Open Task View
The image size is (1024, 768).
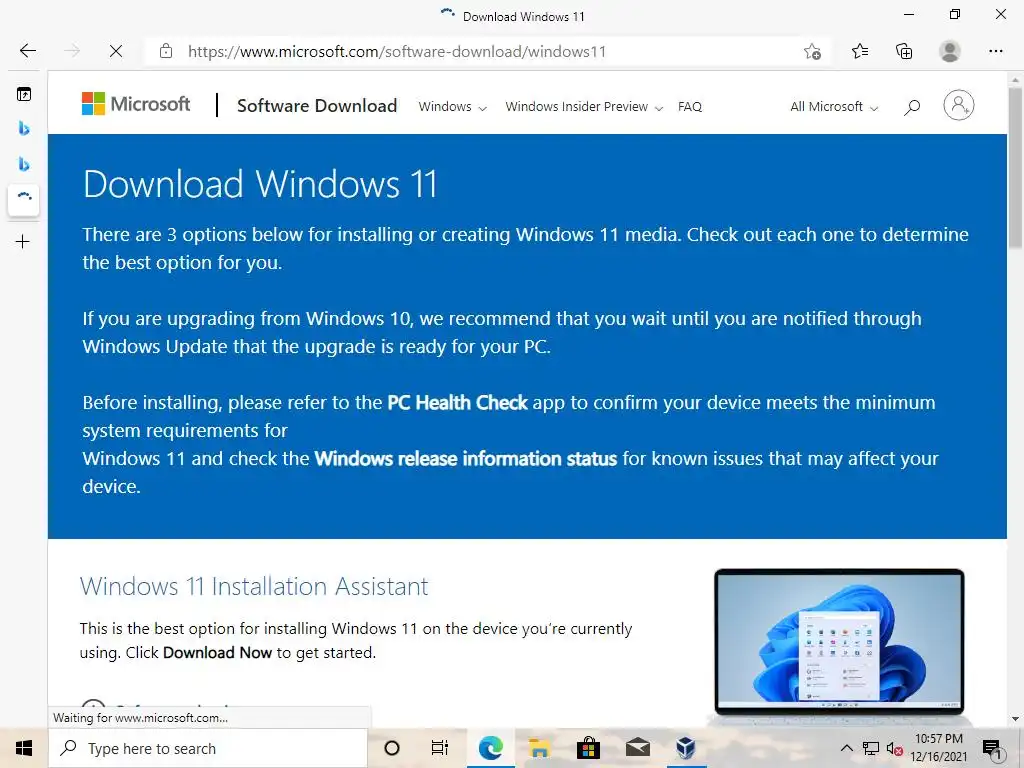(x=440, y=748)
